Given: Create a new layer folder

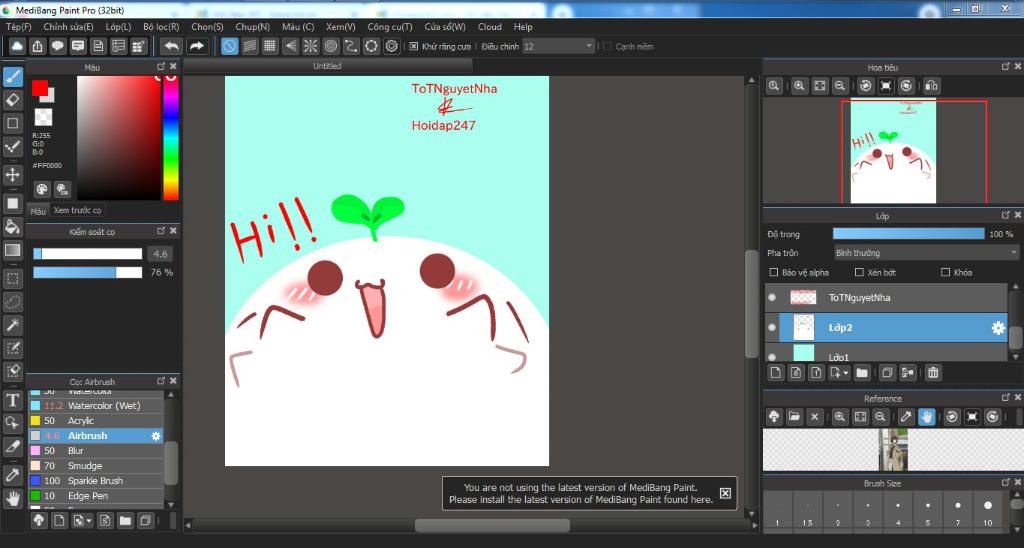Looking at the screenshot, I should coord(862,373).
